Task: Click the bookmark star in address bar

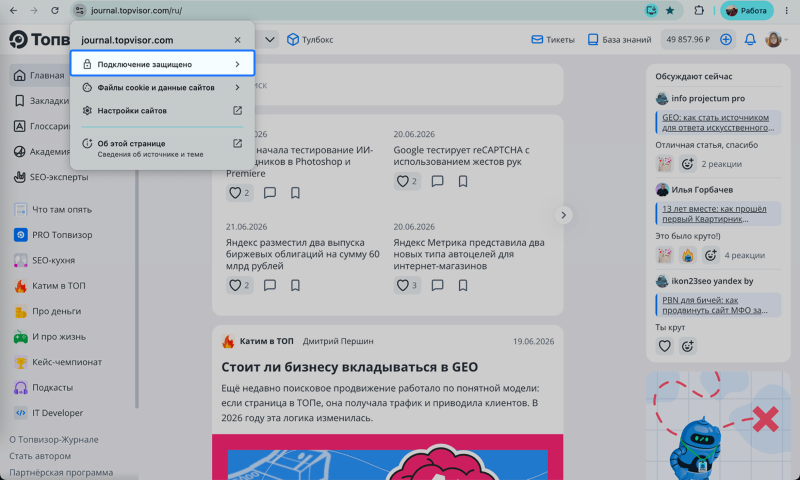Action: pos(670,10)
